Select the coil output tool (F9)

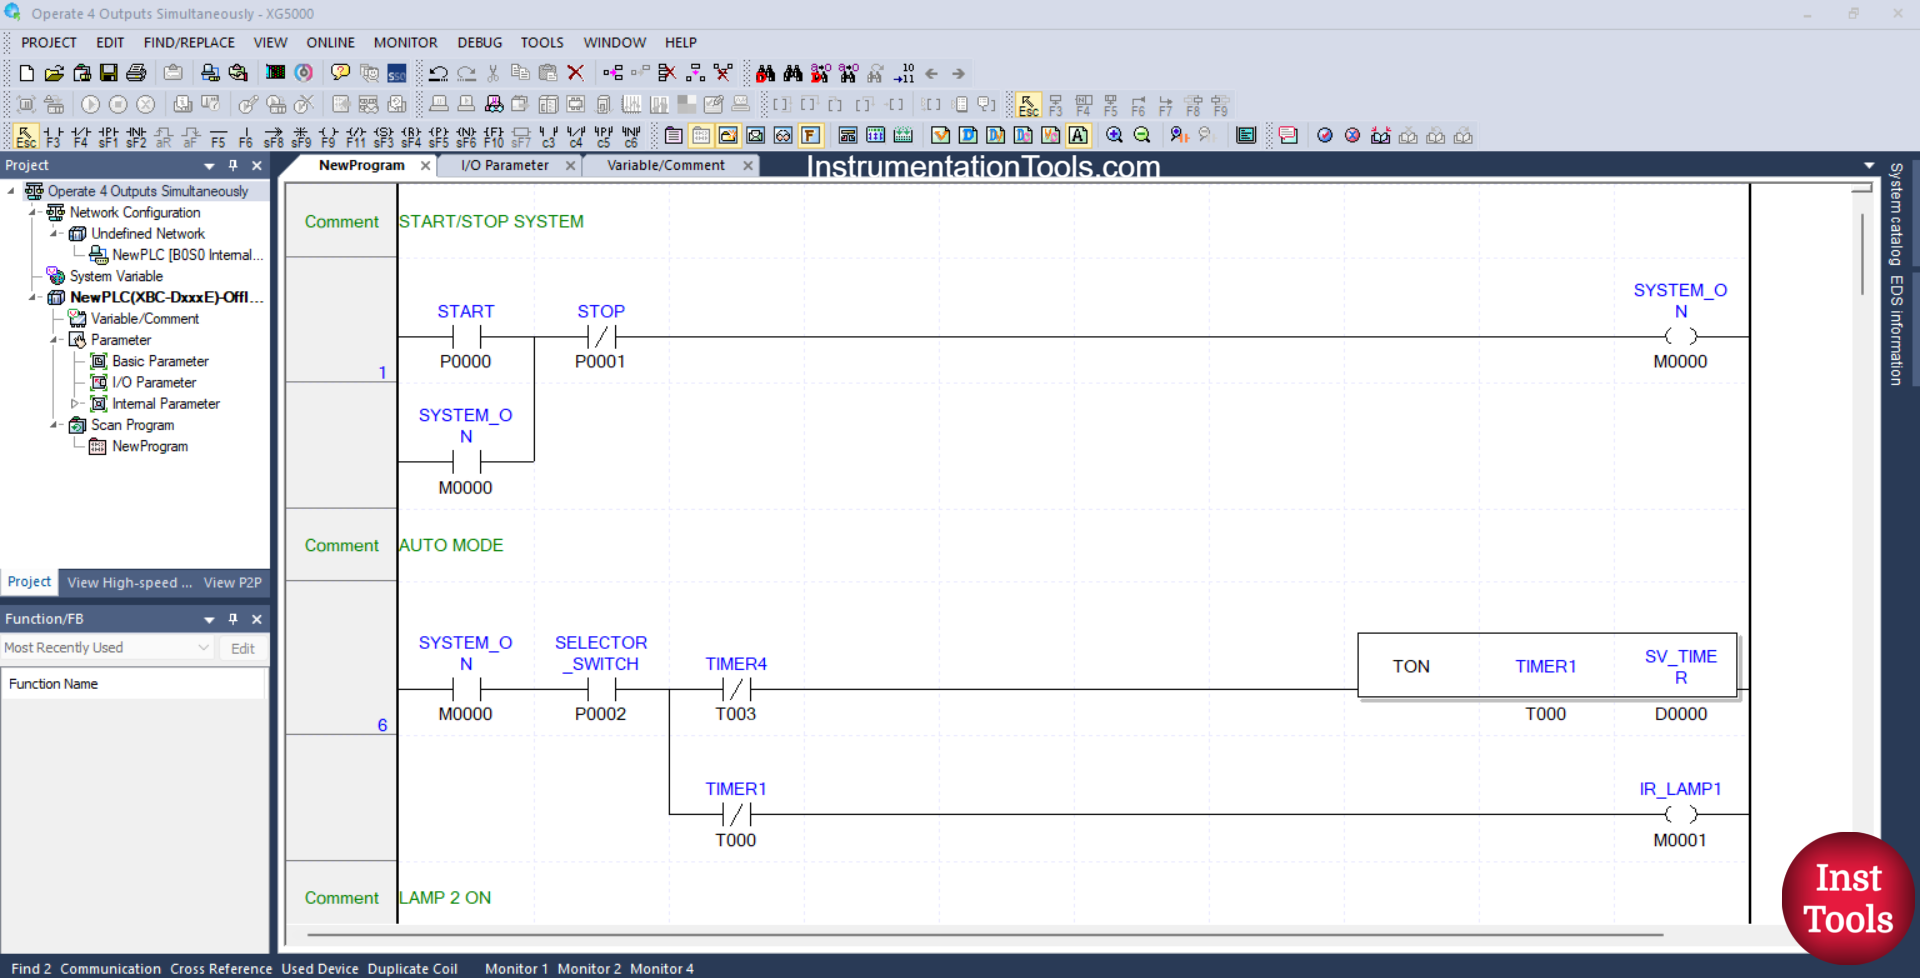[327, 136]
